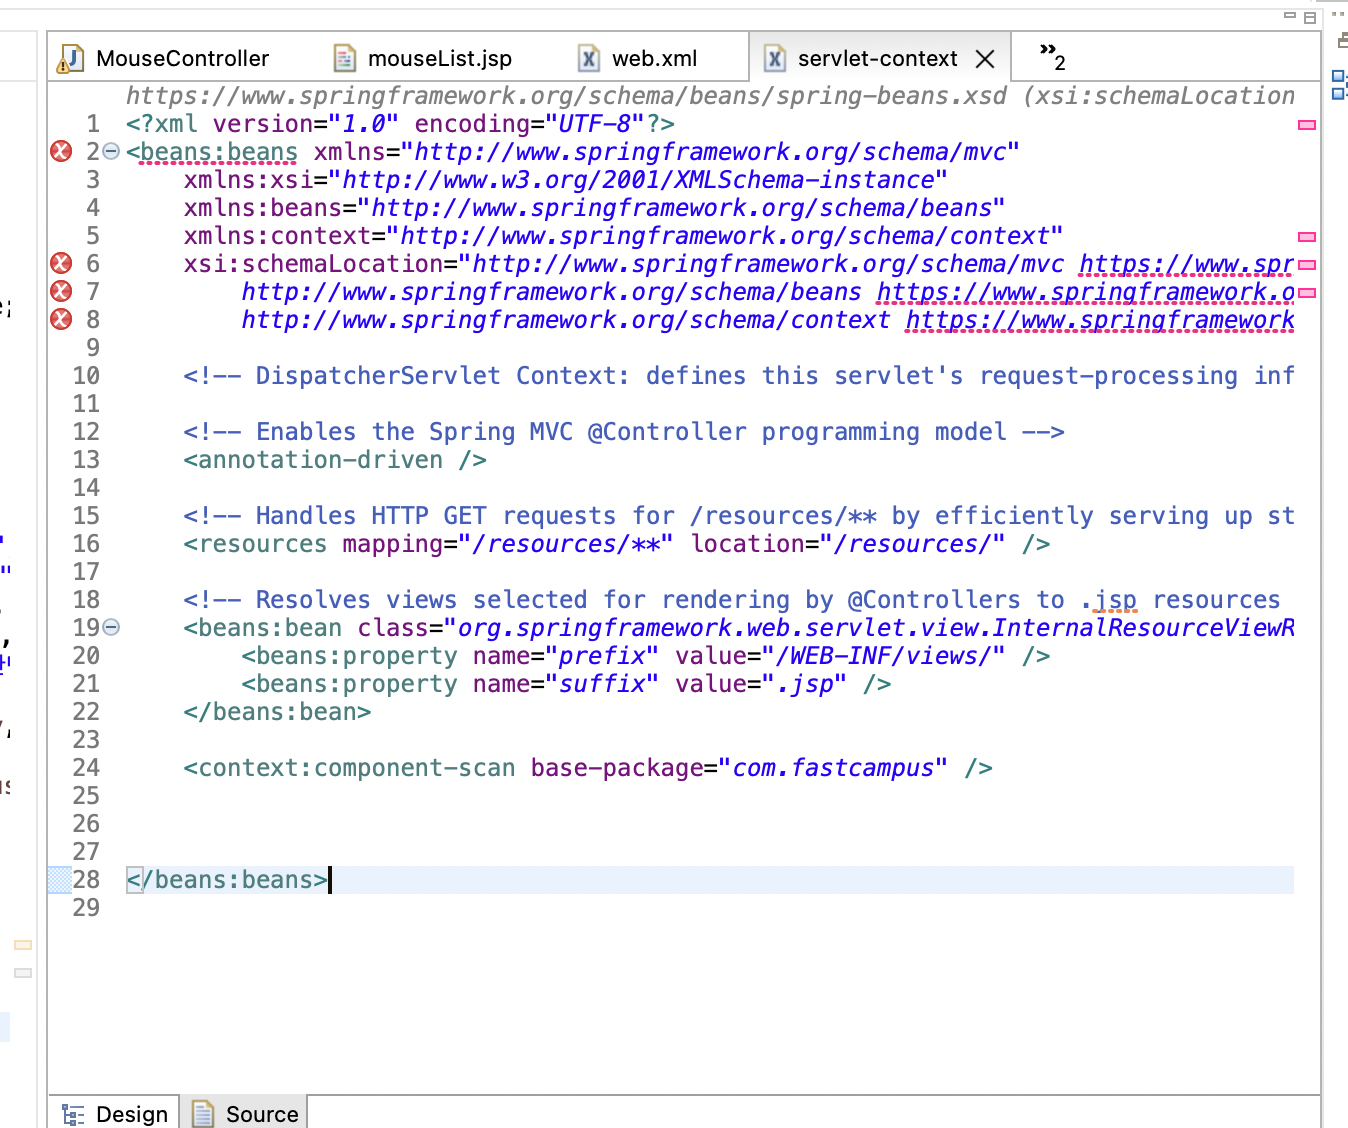Jump to top overview ruler error marker

click(1306, 125)
